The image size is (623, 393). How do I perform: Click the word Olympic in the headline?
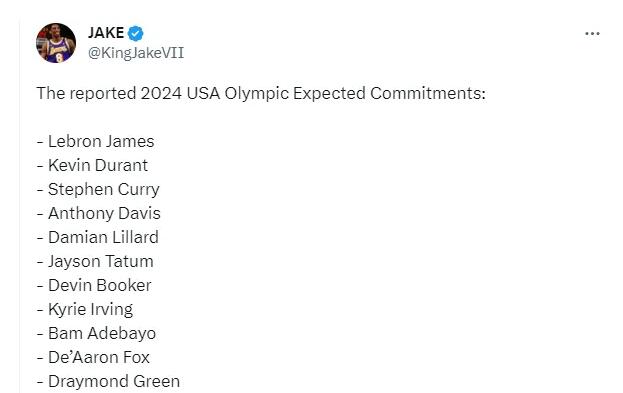pos(257,94)
